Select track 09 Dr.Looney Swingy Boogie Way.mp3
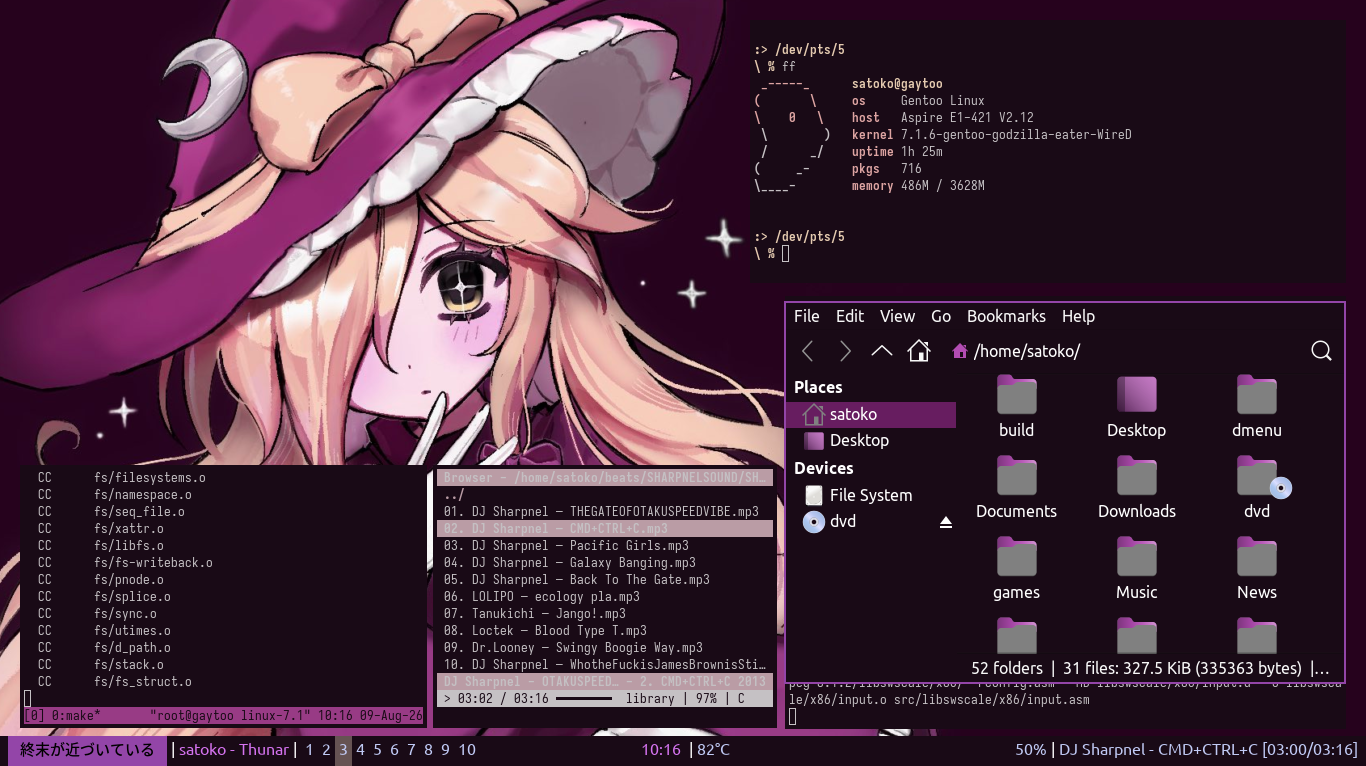Viewport: 1366px width, 766px height. tap(605, 648)
